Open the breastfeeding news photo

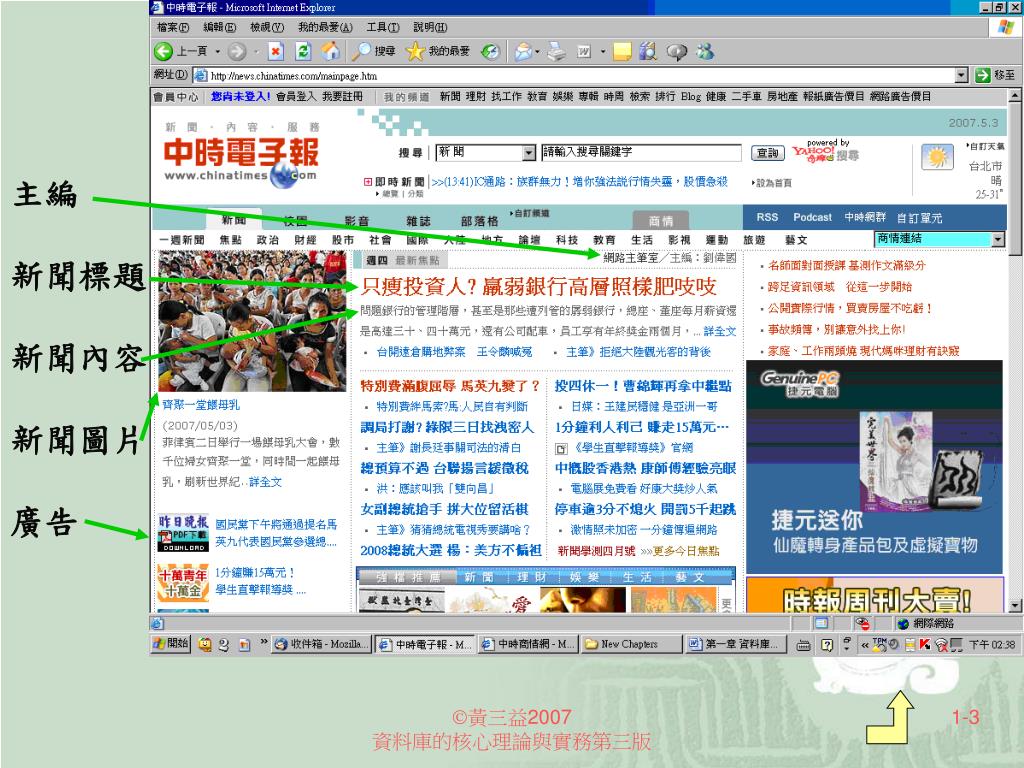click(252, 321)
